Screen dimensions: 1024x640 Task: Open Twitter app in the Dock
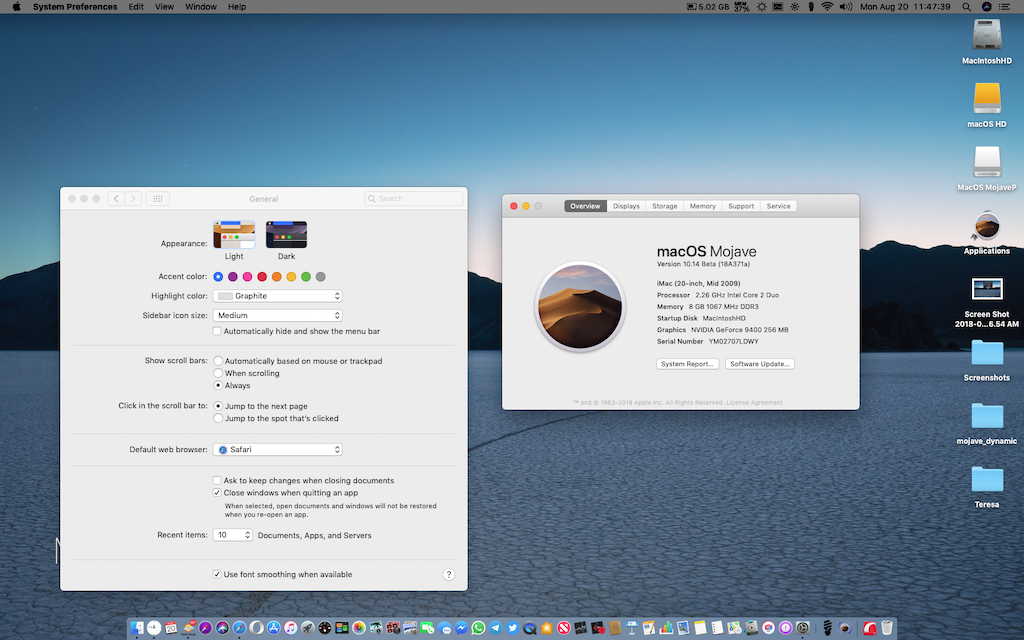(513, 628)
